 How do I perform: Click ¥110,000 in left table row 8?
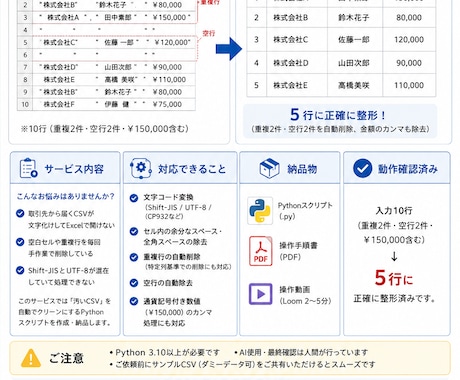(169, 80)
